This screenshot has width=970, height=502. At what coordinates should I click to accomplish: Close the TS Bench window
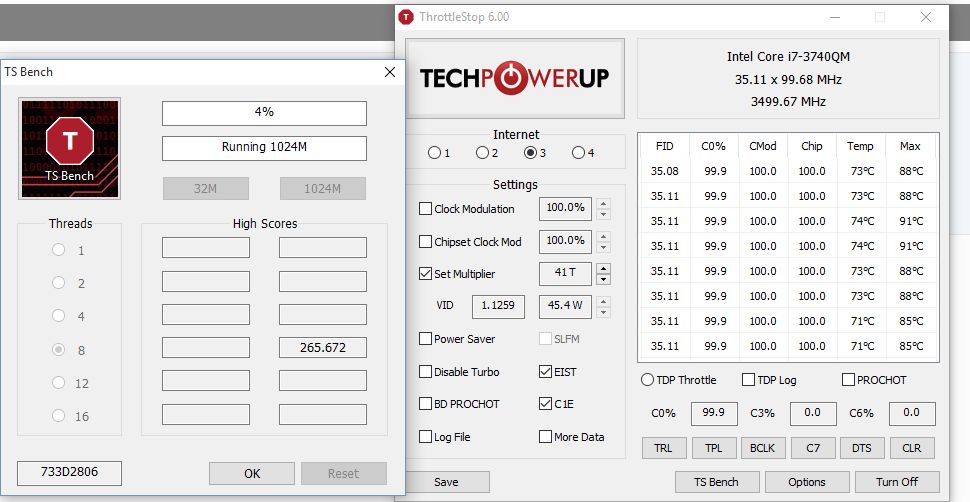[x=390, y=72]
